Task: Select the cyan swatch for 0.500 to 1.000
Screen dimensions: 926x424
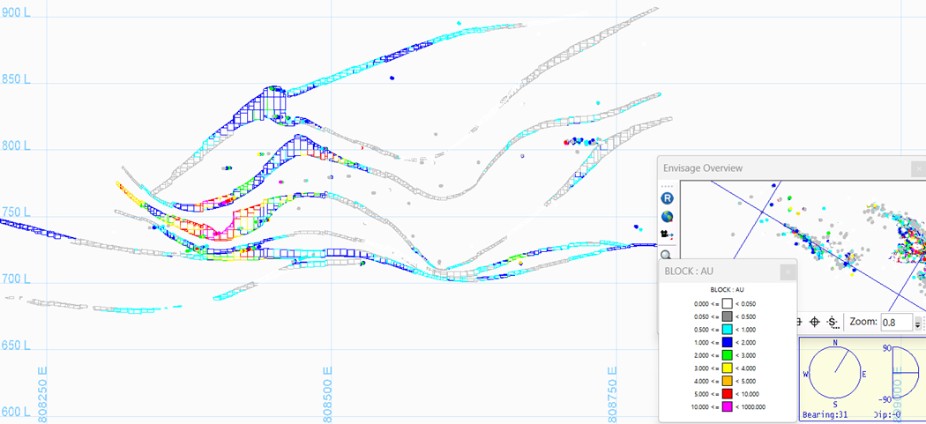Action: (x=727, y=328)
